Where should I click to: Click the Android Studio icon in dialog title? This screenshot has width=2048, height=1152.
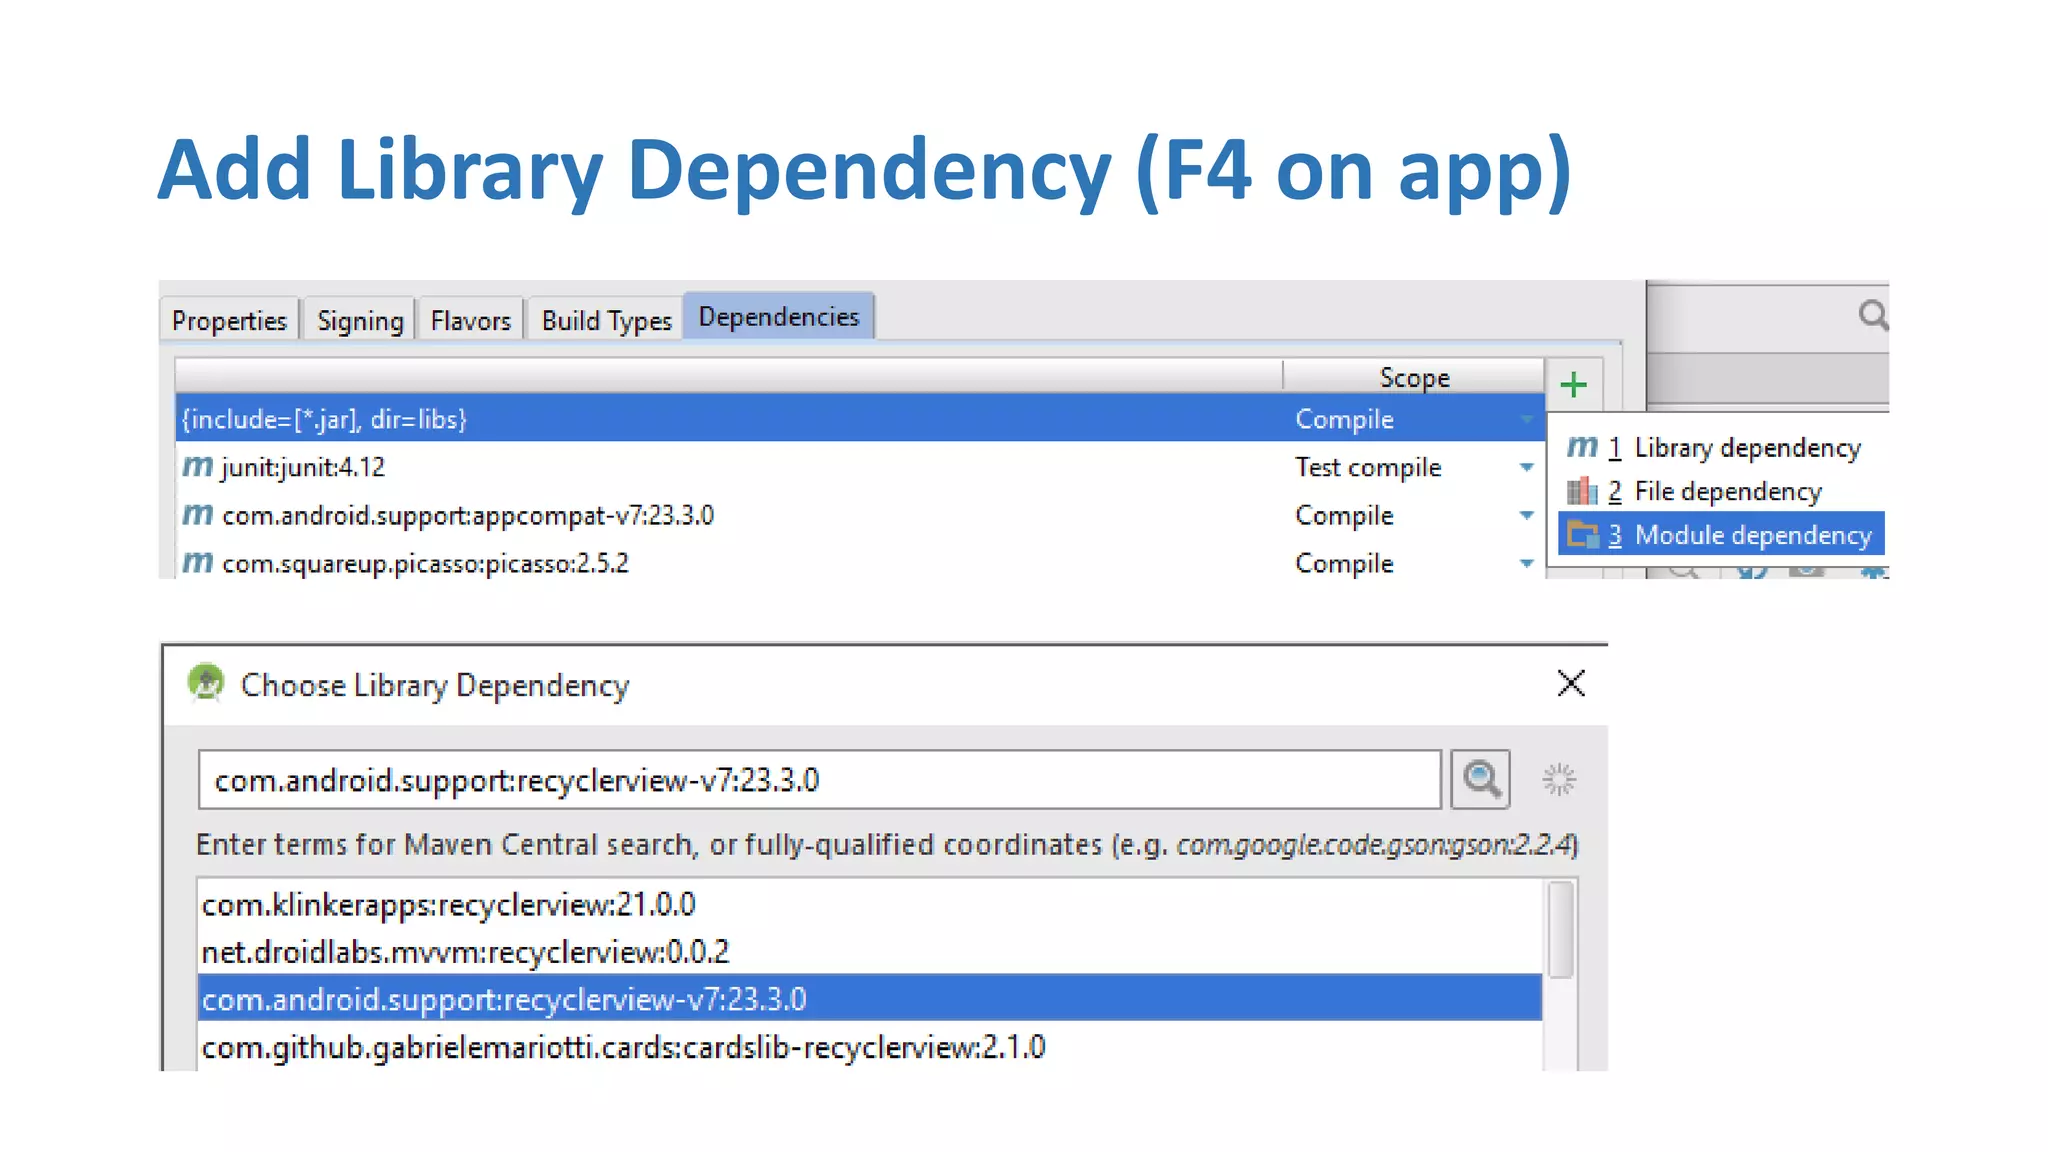(206, 683)
